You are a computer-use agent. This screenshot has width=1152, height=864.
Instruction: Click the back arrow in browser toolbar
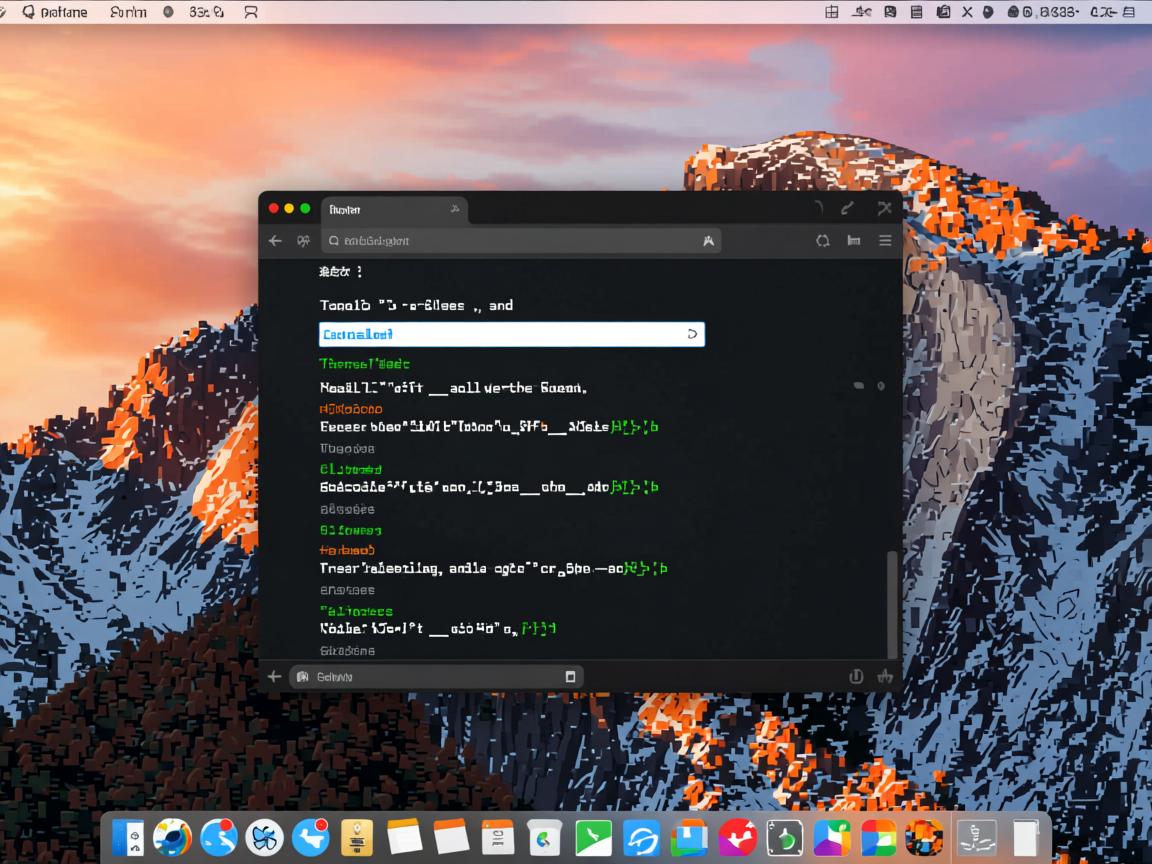275,241
